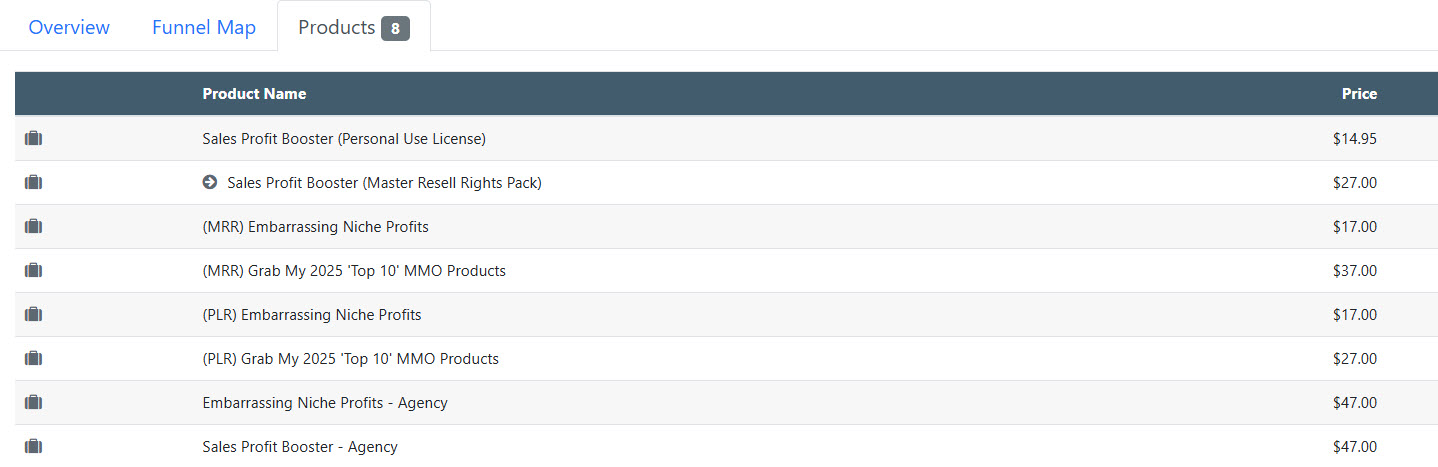Click briefcase icon for (MRR) Embarrassing Niche Profits
The image size is (1438, 467).
tap(33, 227)
